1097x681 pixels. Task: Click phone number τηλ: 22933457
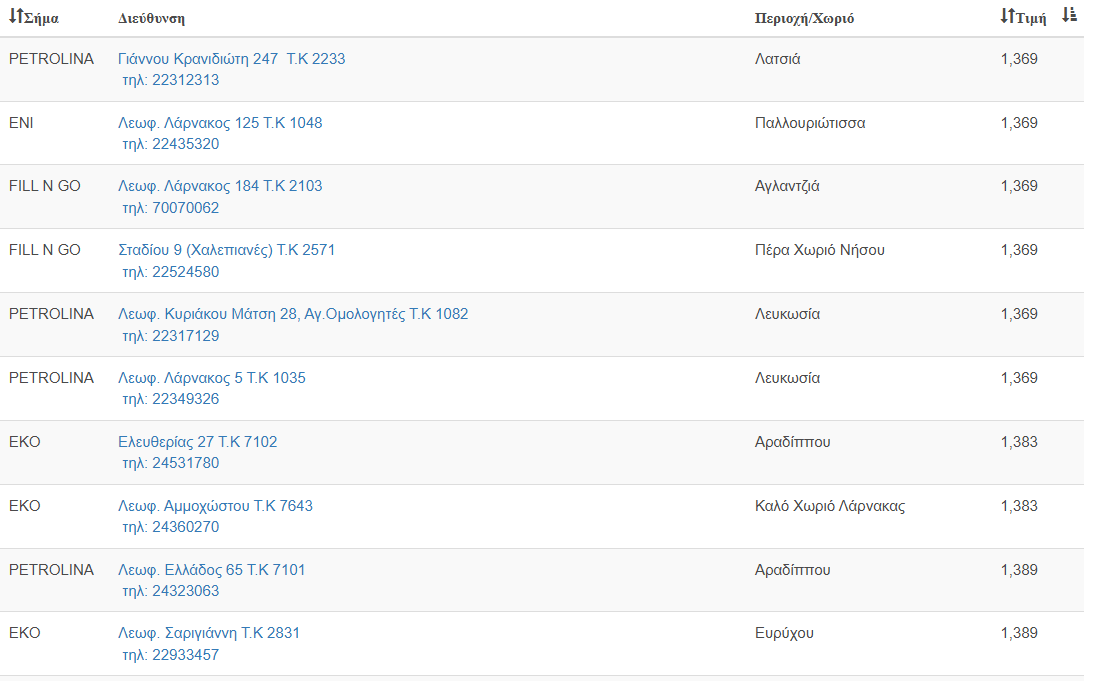coord(171,655)
